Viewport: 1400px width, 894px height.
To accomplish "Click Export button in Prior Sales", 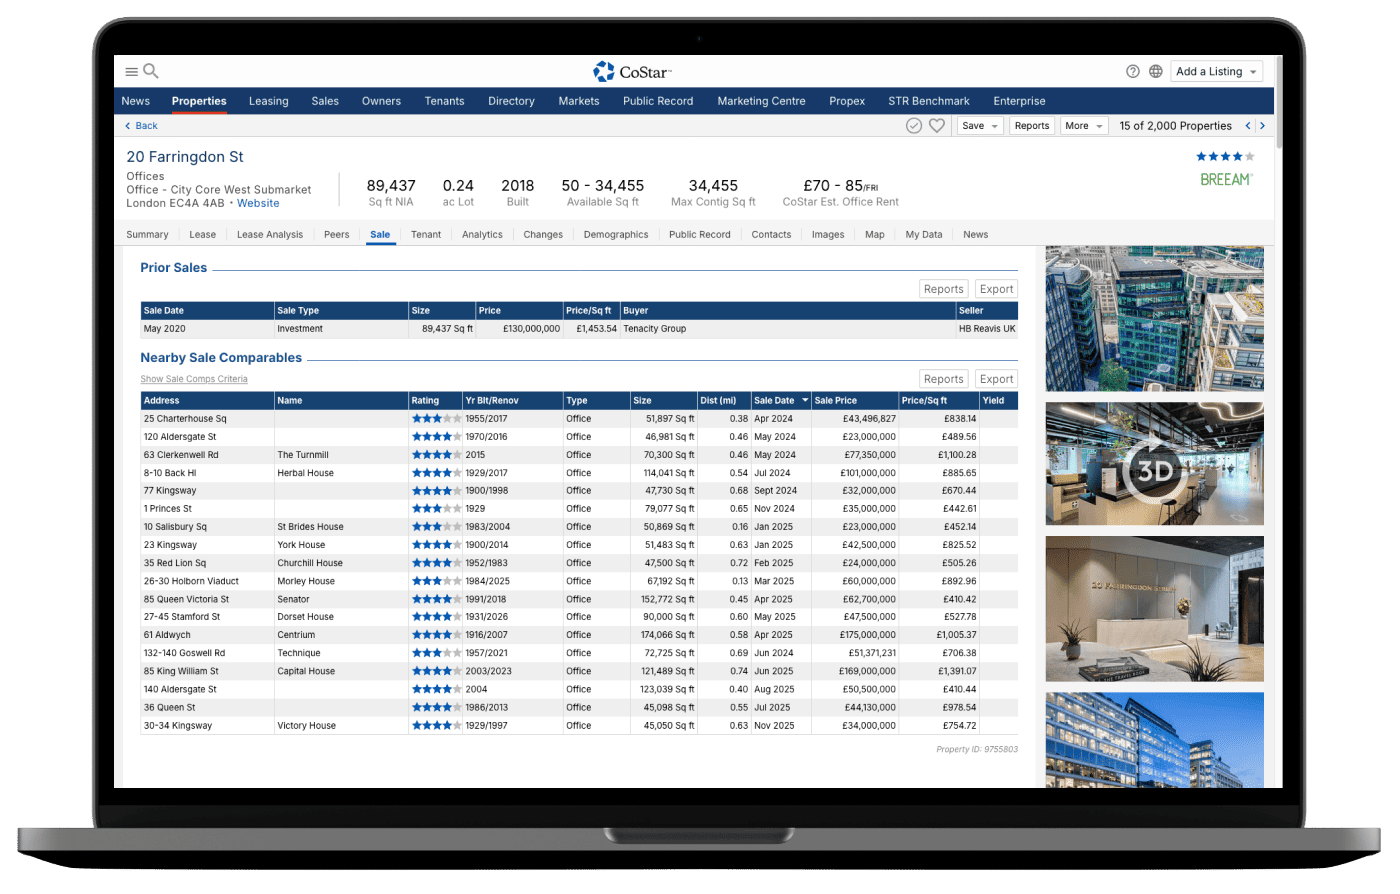I will pyautogui.click(x=996, y=289).
